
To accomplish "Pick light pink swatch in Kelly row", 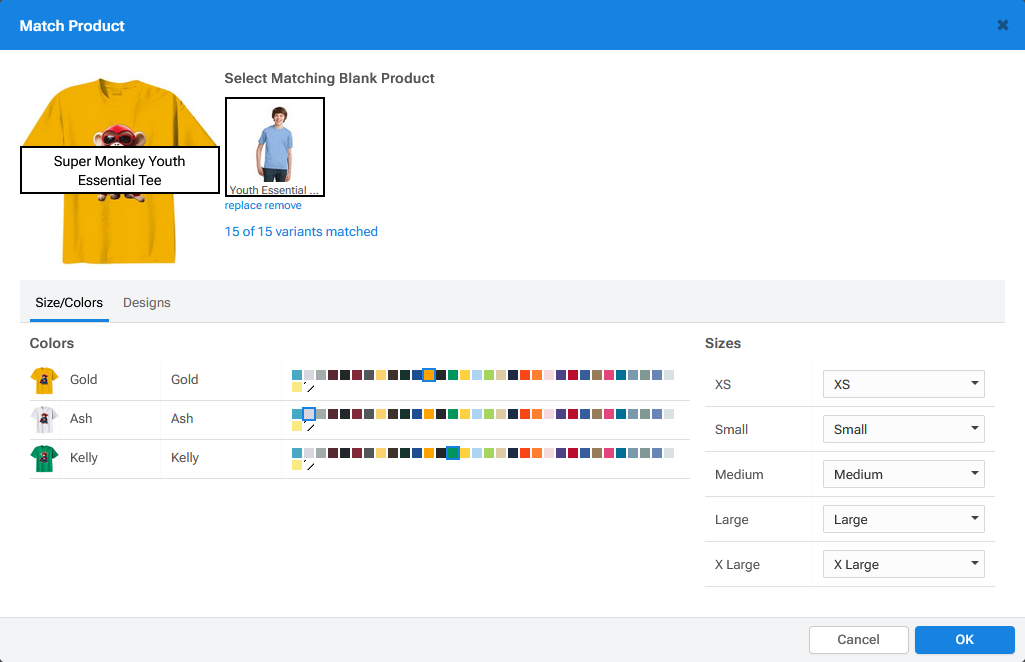I will point(549,453).
